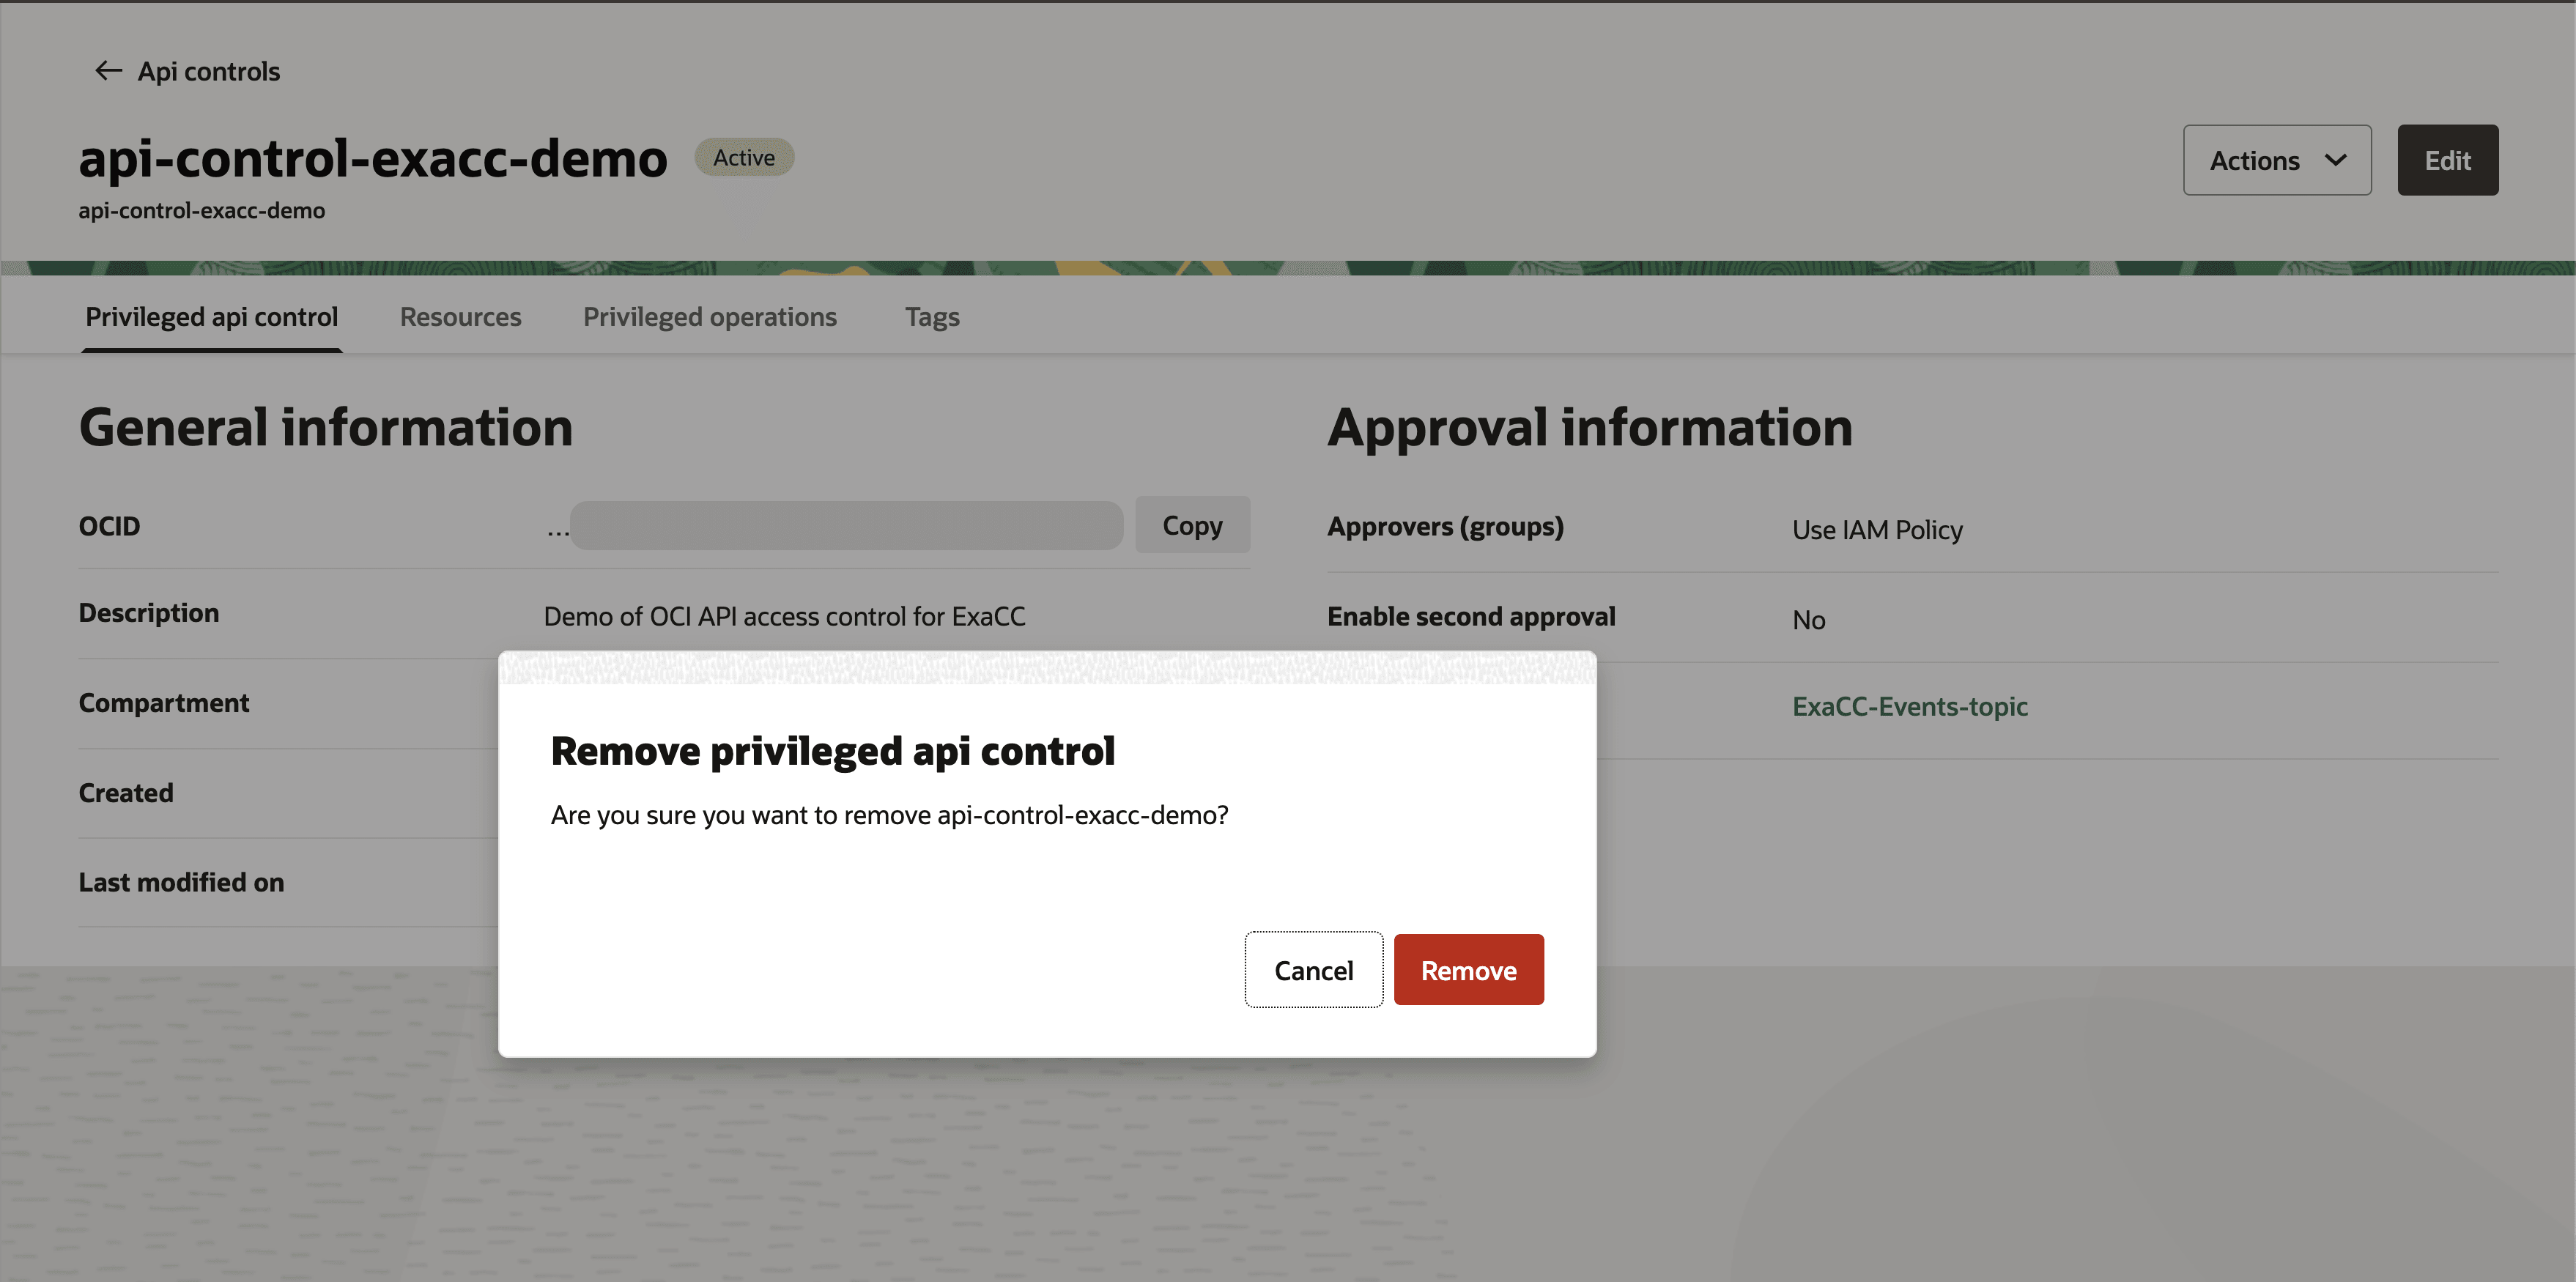Screen dimensions: 2576x1282
Task: Click the ExaCC description text
Action: [783, 616]
